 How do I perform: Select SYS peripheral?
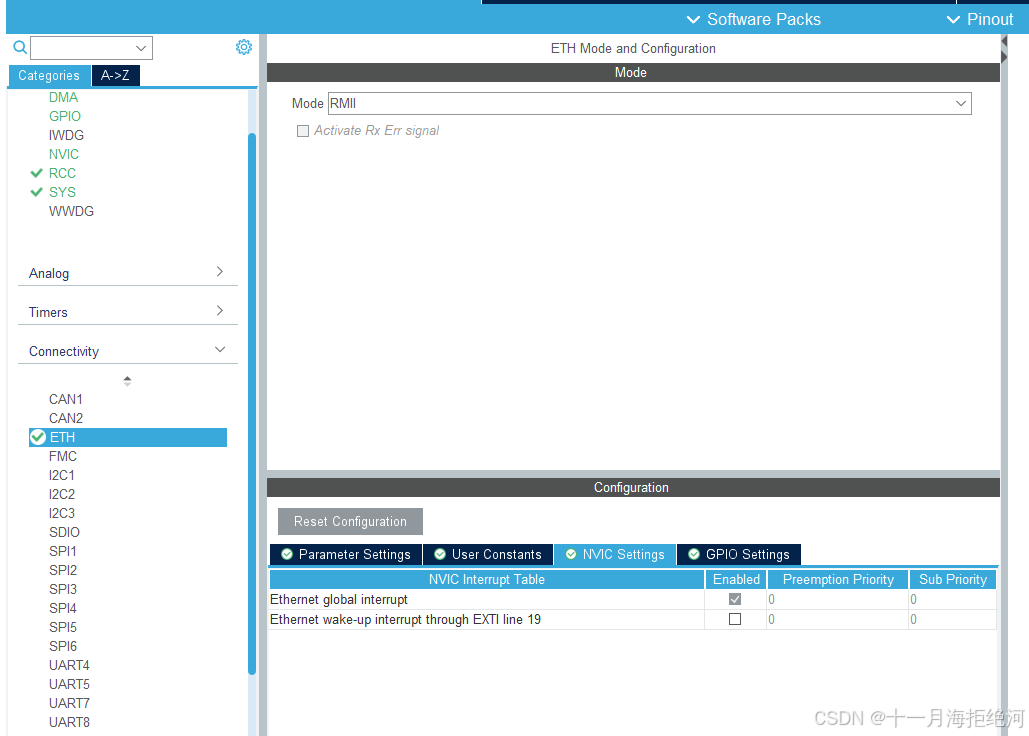[x=62, y=192]
